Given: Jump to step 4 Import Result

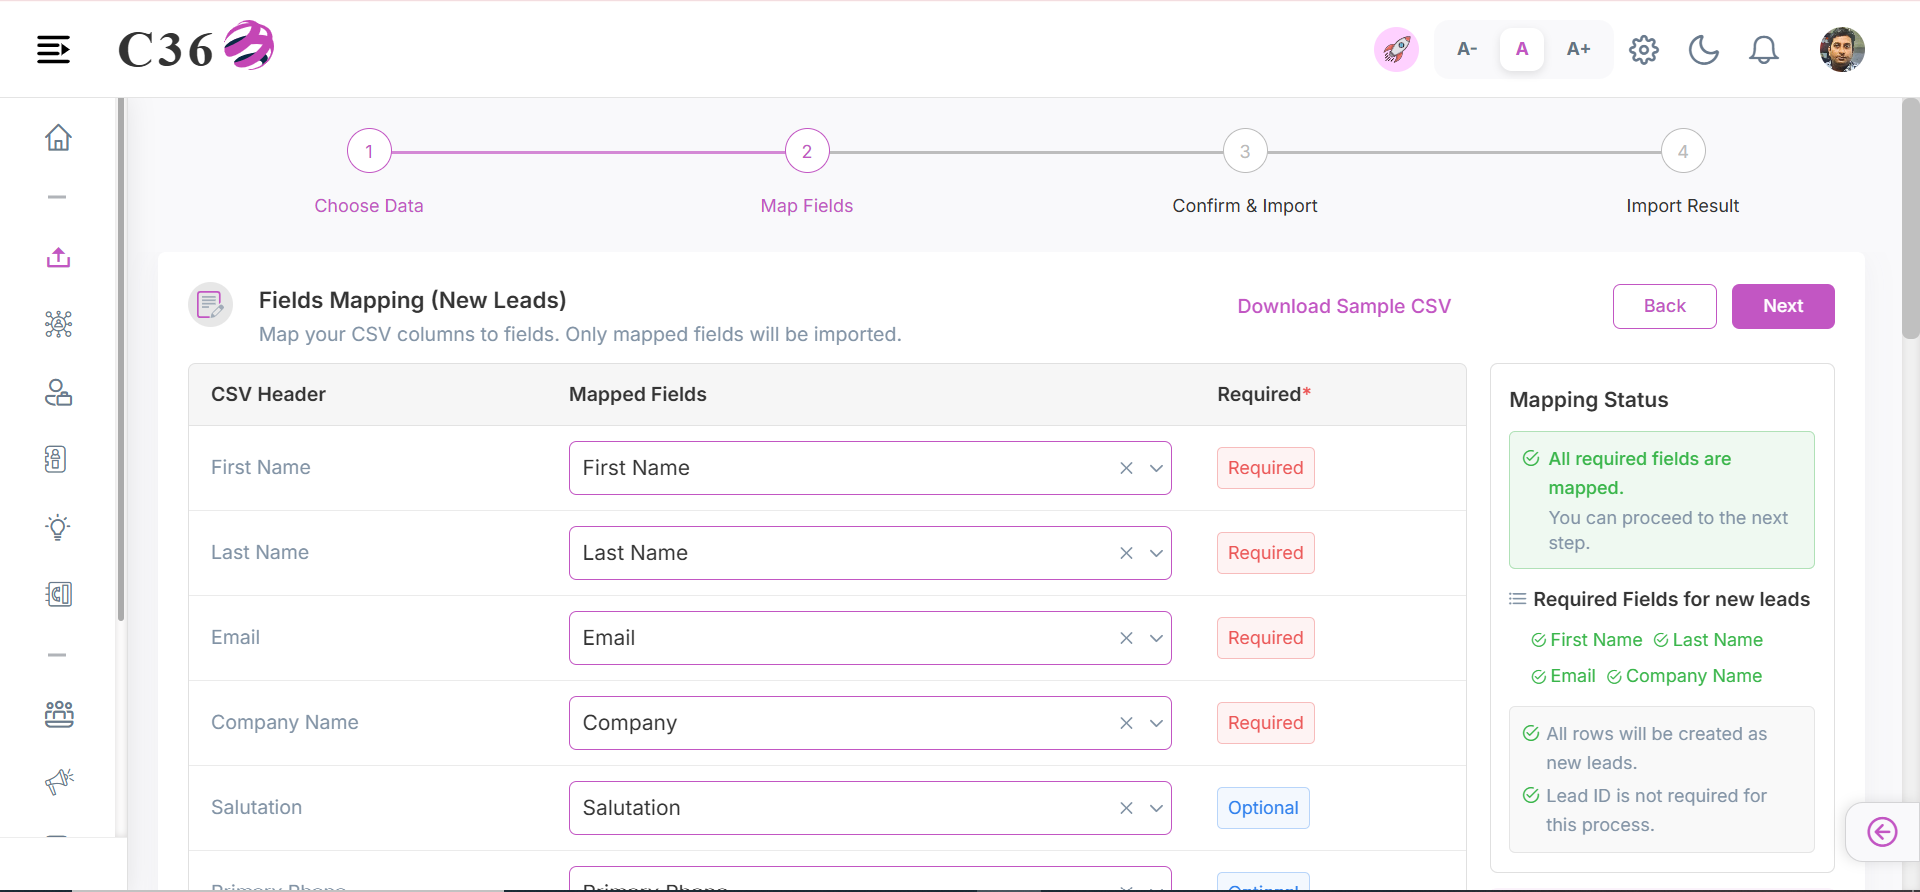Looking at the screenshot, I should point(1683,152).
